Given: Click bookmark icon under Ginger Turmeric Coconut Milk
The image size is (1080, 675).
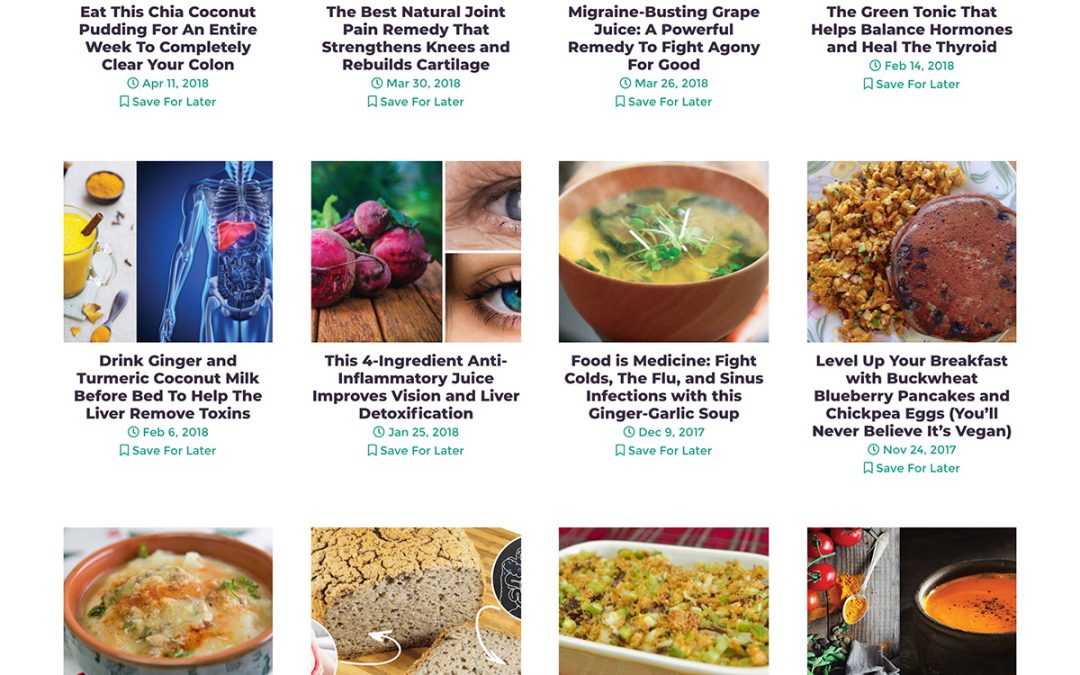Looking at the screenshot, I should click(x=124, y=450).
